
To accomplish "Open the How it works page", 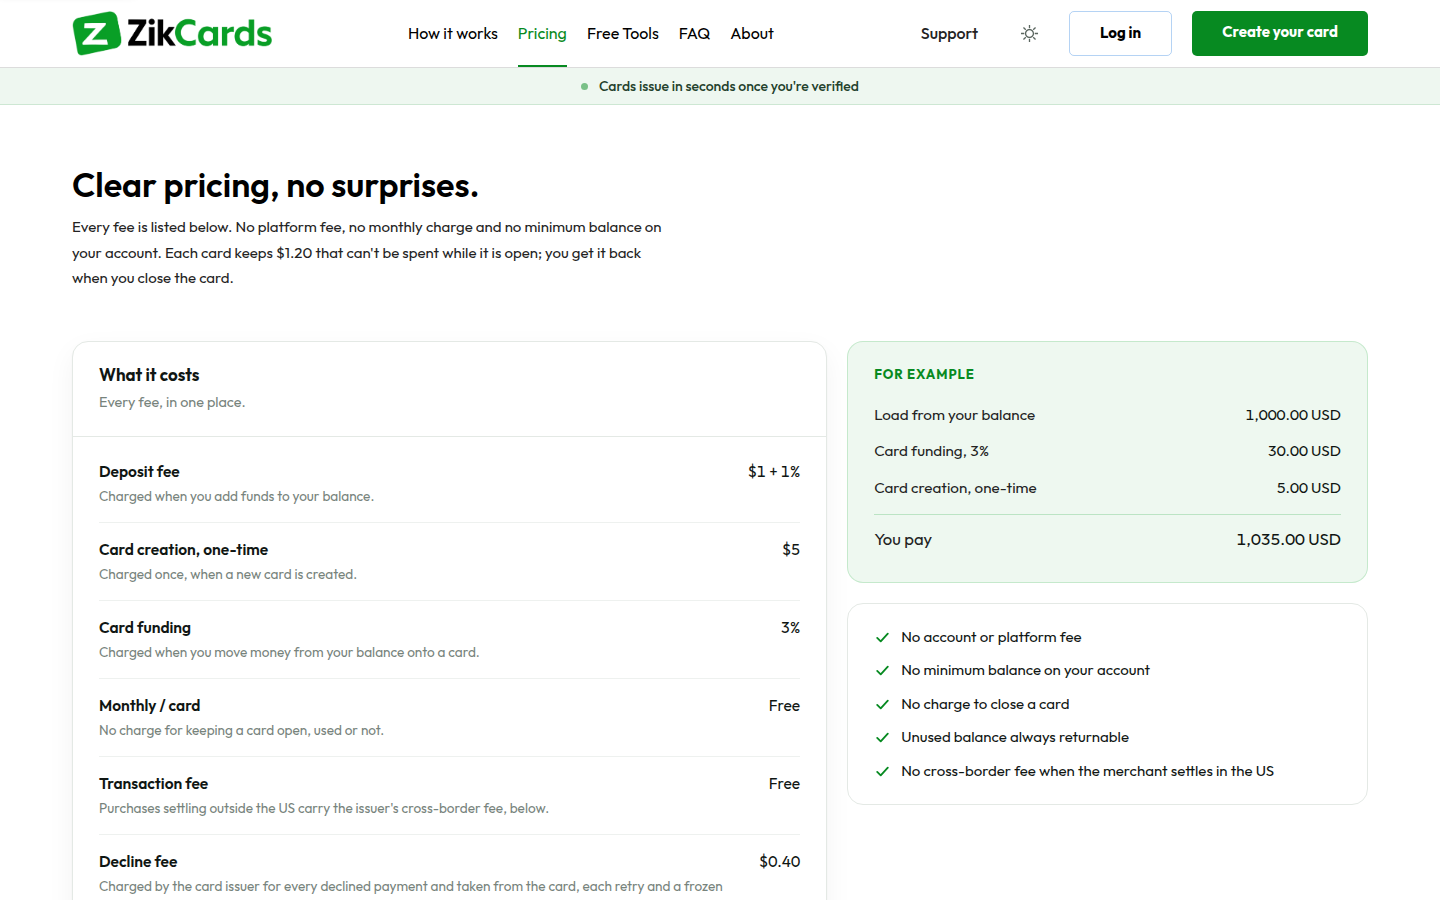I will [453, 34].
